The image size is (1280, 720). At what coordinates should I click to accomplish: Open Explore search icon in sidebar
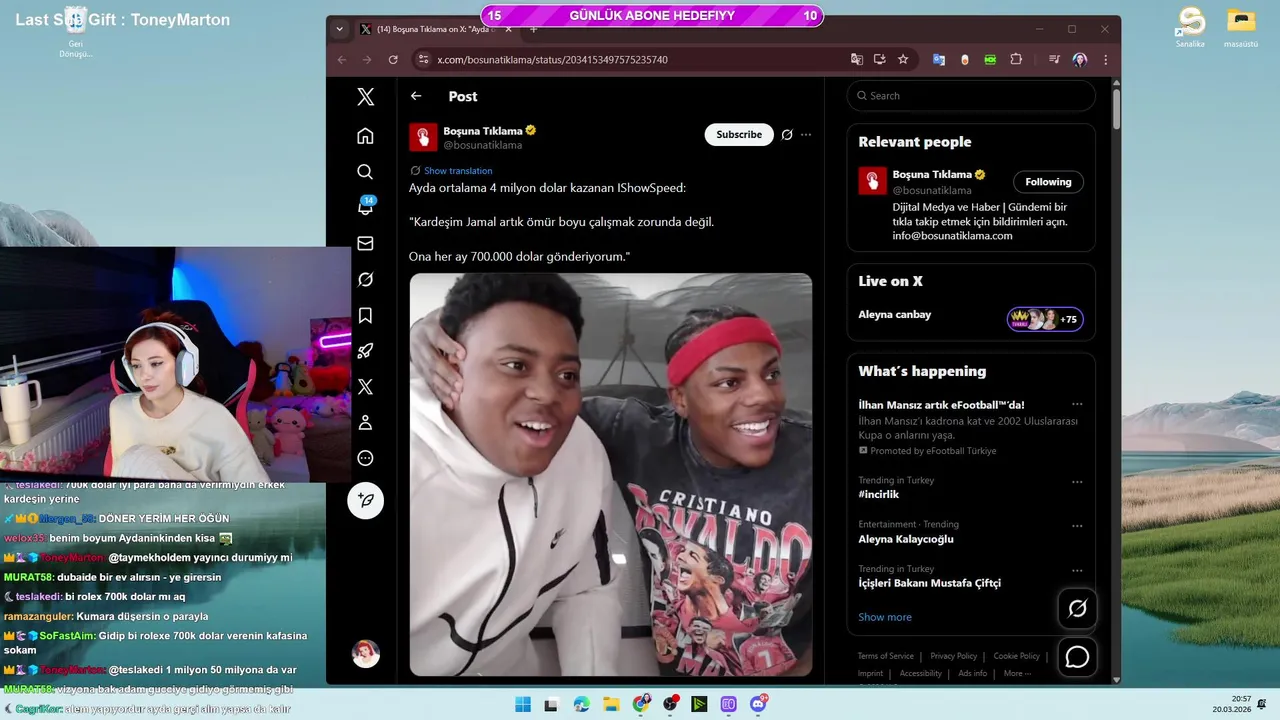pos(366,171)
